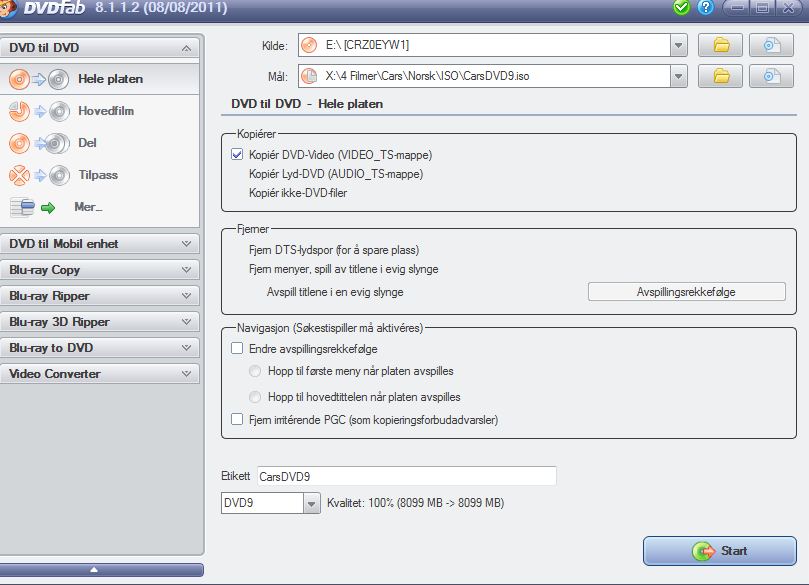
Task: Click the Hele platen disc icon
Action: 39,79
